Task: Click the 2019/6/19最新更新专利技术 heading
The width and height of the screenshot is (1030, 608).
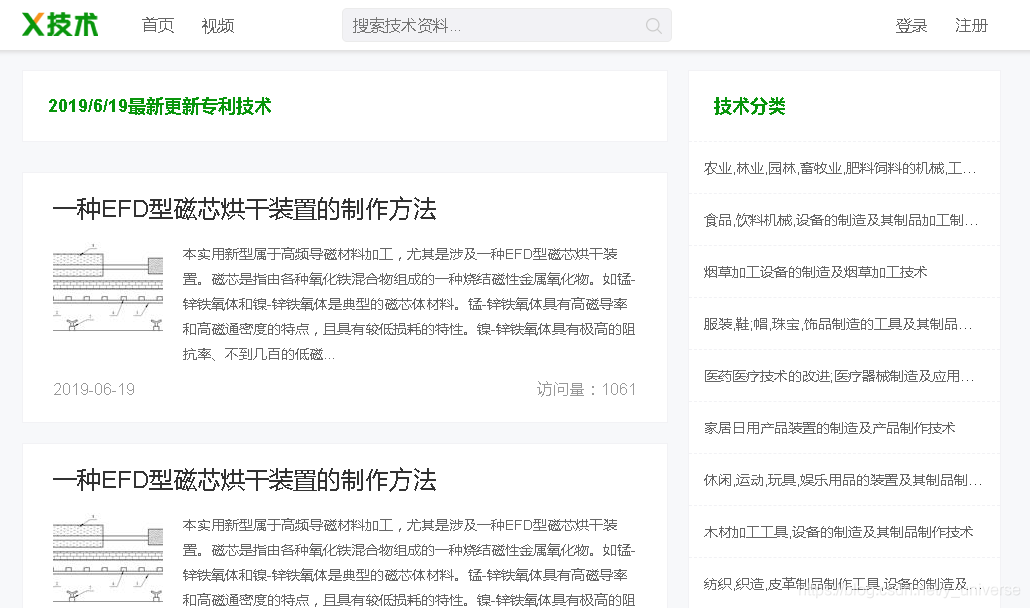Action: click(x=161, y=107)
